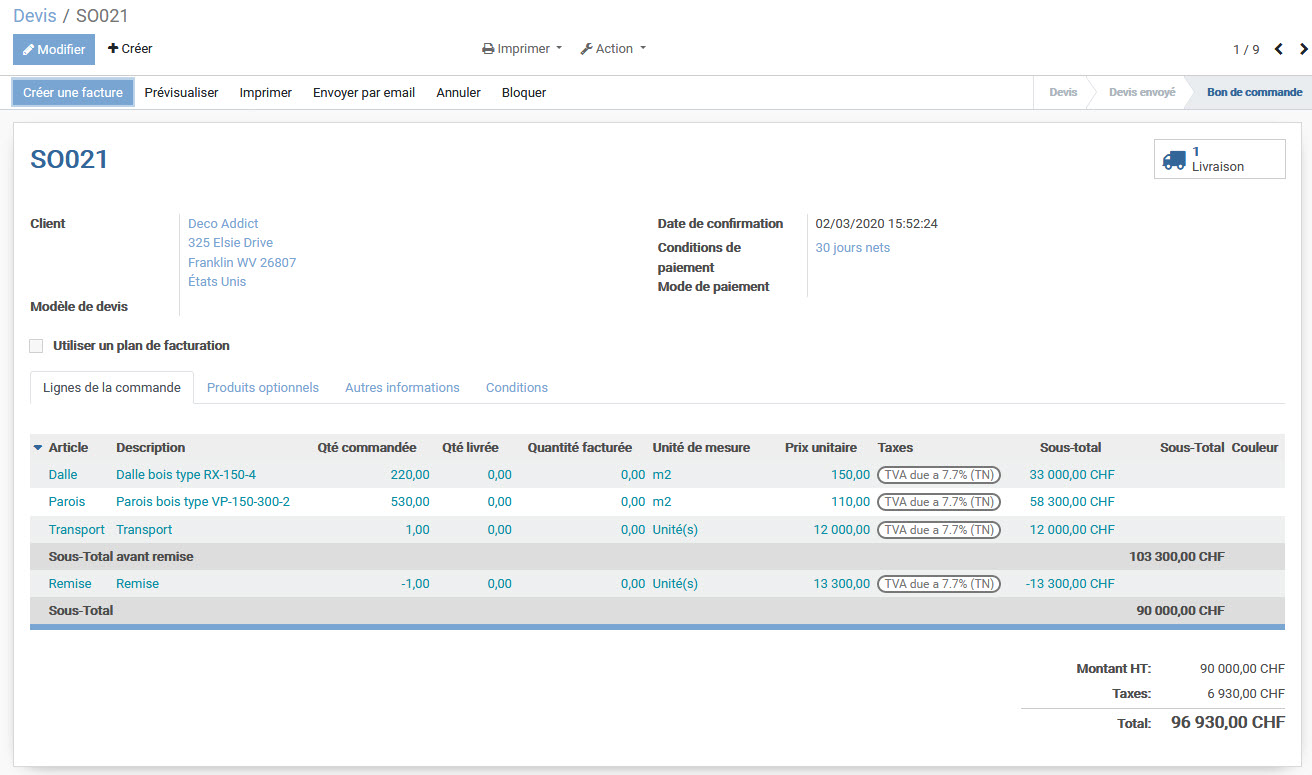This screenshot has height=775, width=1312.
Task: Open the Autres informations tab
Action: coord(402,388)
